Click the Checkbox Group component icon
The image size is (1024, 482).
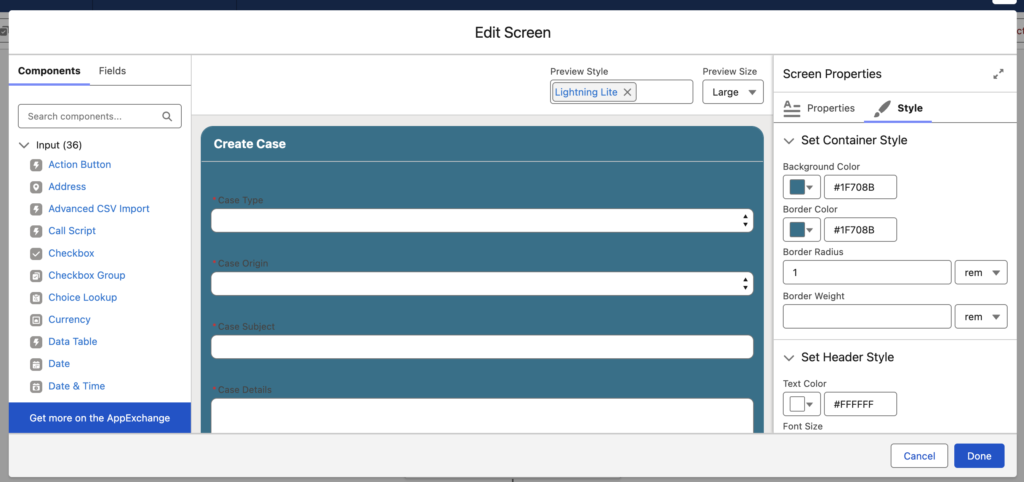pos(36,276)
